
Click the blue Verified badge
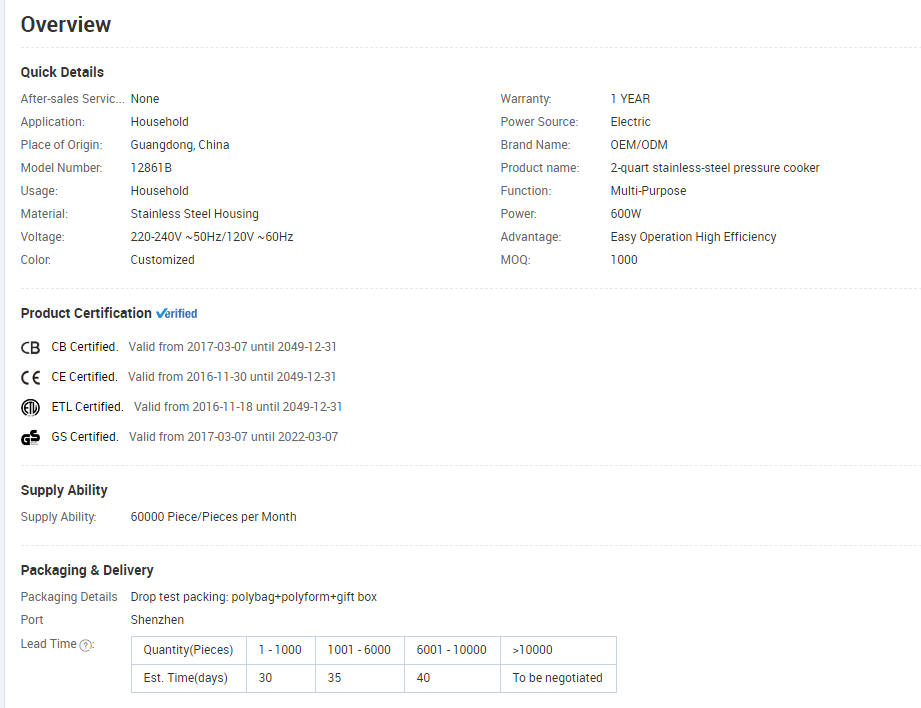(x=177, y=314)
